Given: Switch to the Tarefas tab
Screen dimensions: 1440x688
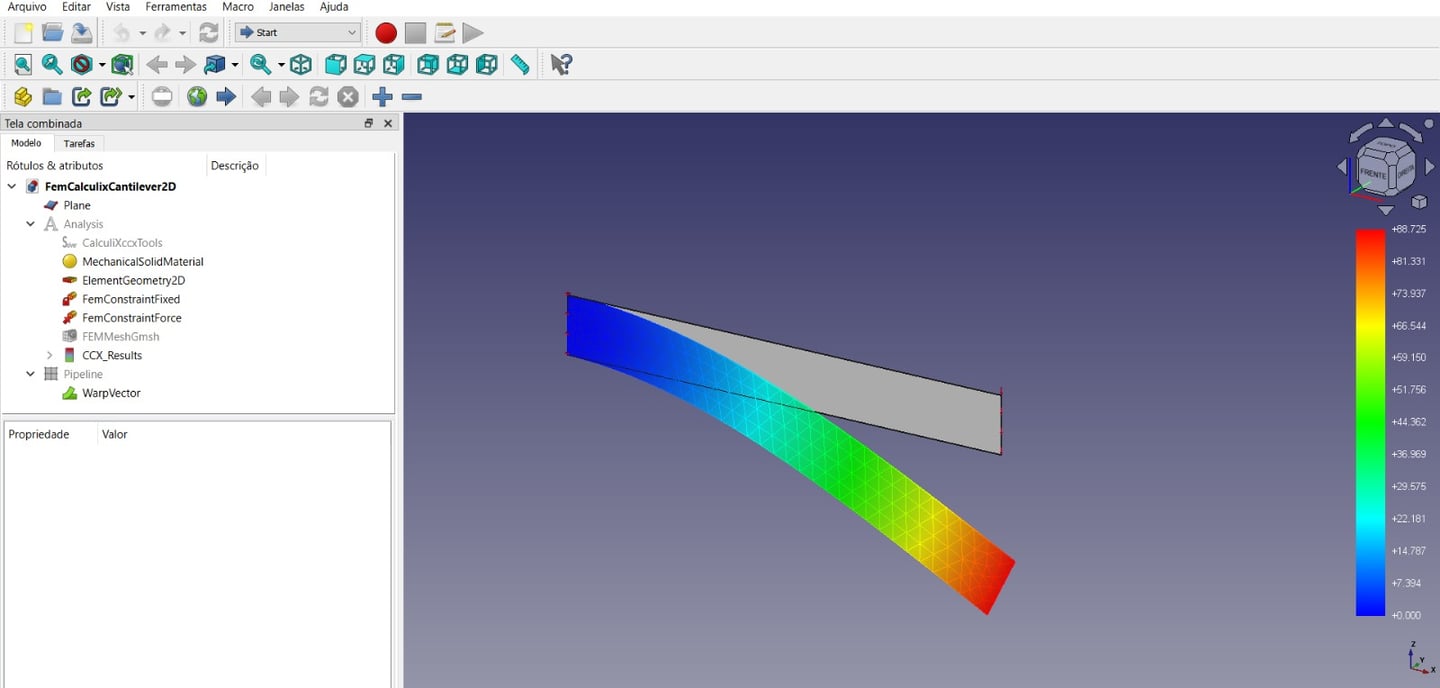Looking at the screenshot, I should [79, 143].
